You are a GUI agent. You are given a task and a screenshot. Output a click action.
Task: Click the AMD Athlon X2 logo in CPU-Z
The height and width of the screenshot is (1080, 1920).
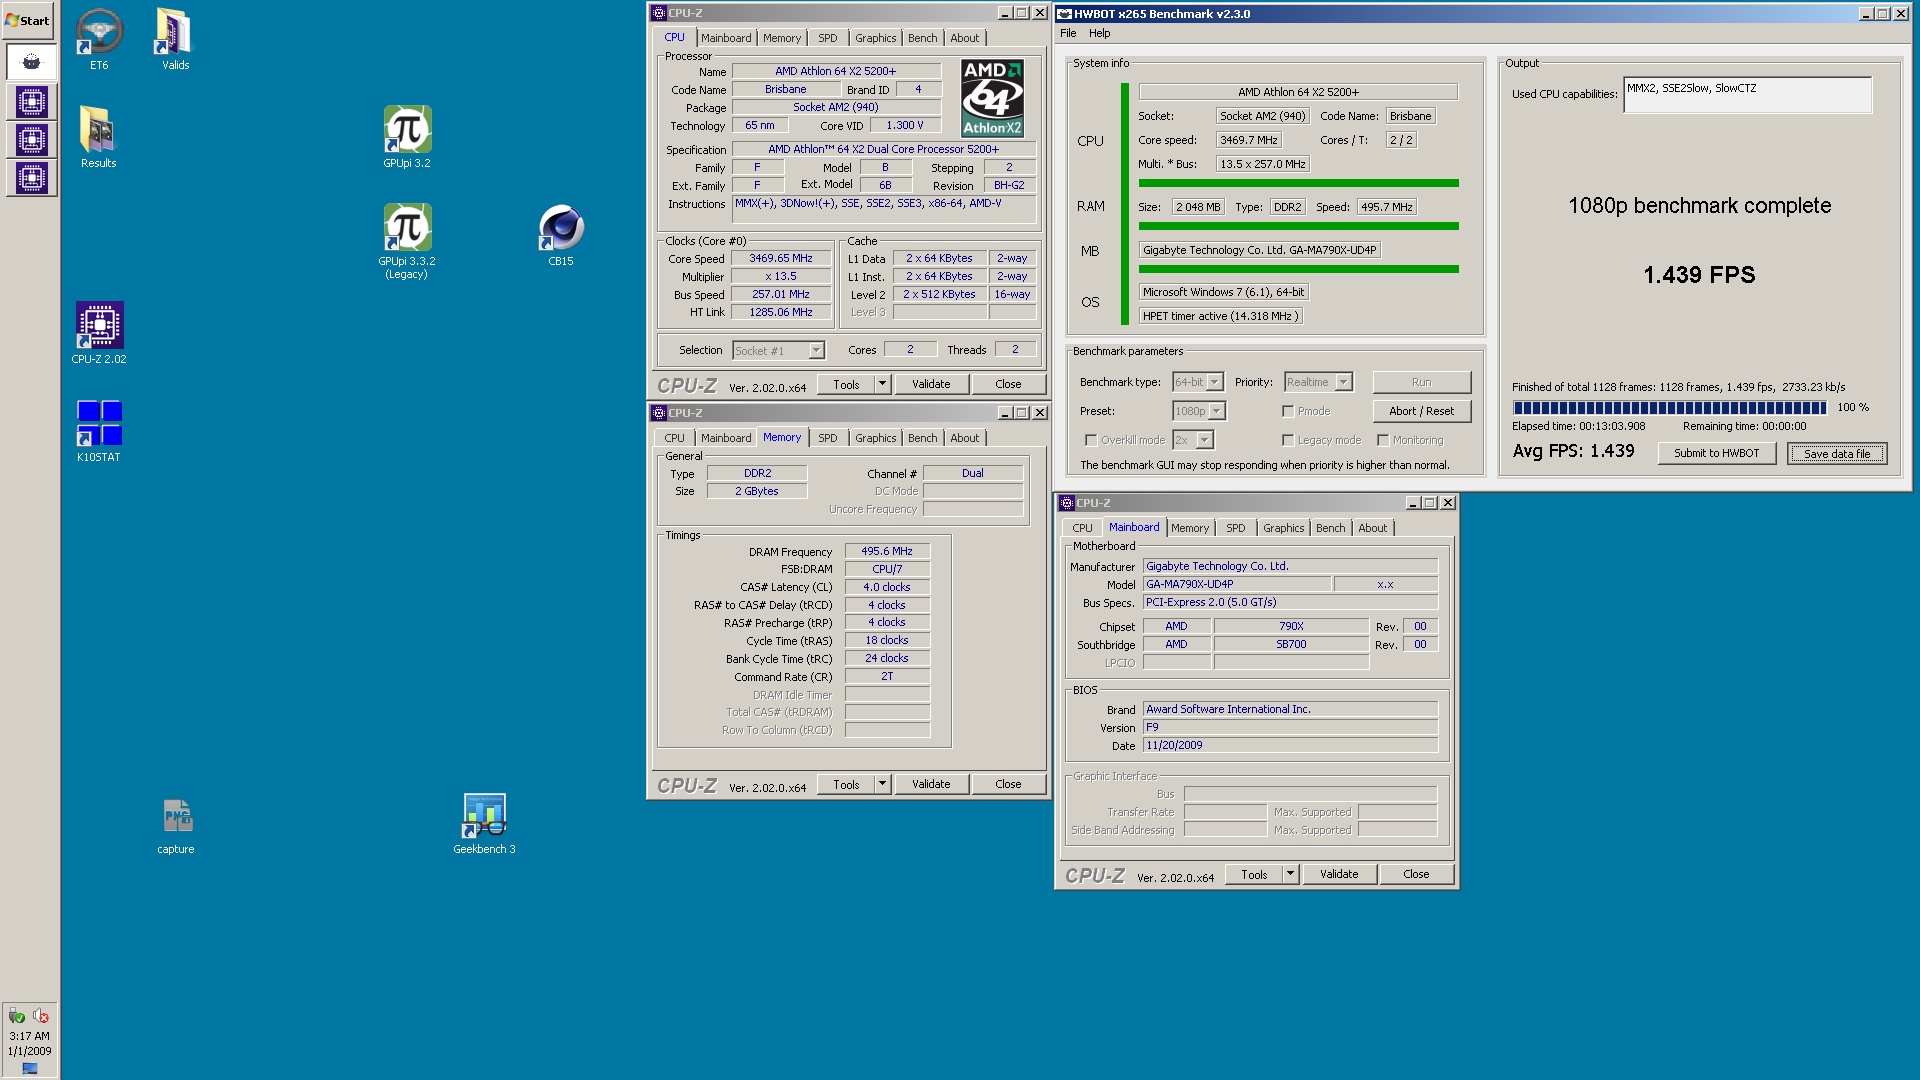click(x=992, y=98)
